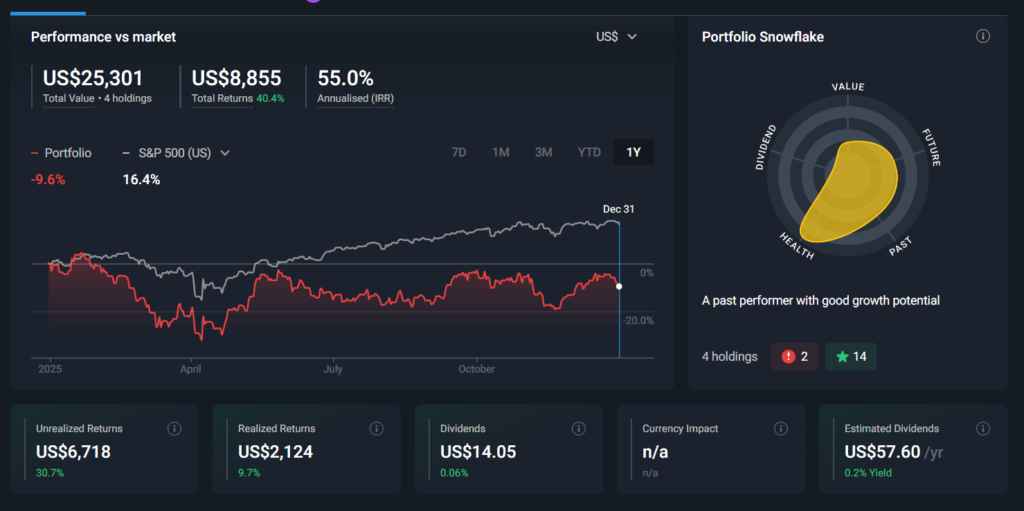The width and height of the screenshot is (1024, 511).
Task: Click the Total Returns US$8,855 value
Action: (x=236, y=78)
